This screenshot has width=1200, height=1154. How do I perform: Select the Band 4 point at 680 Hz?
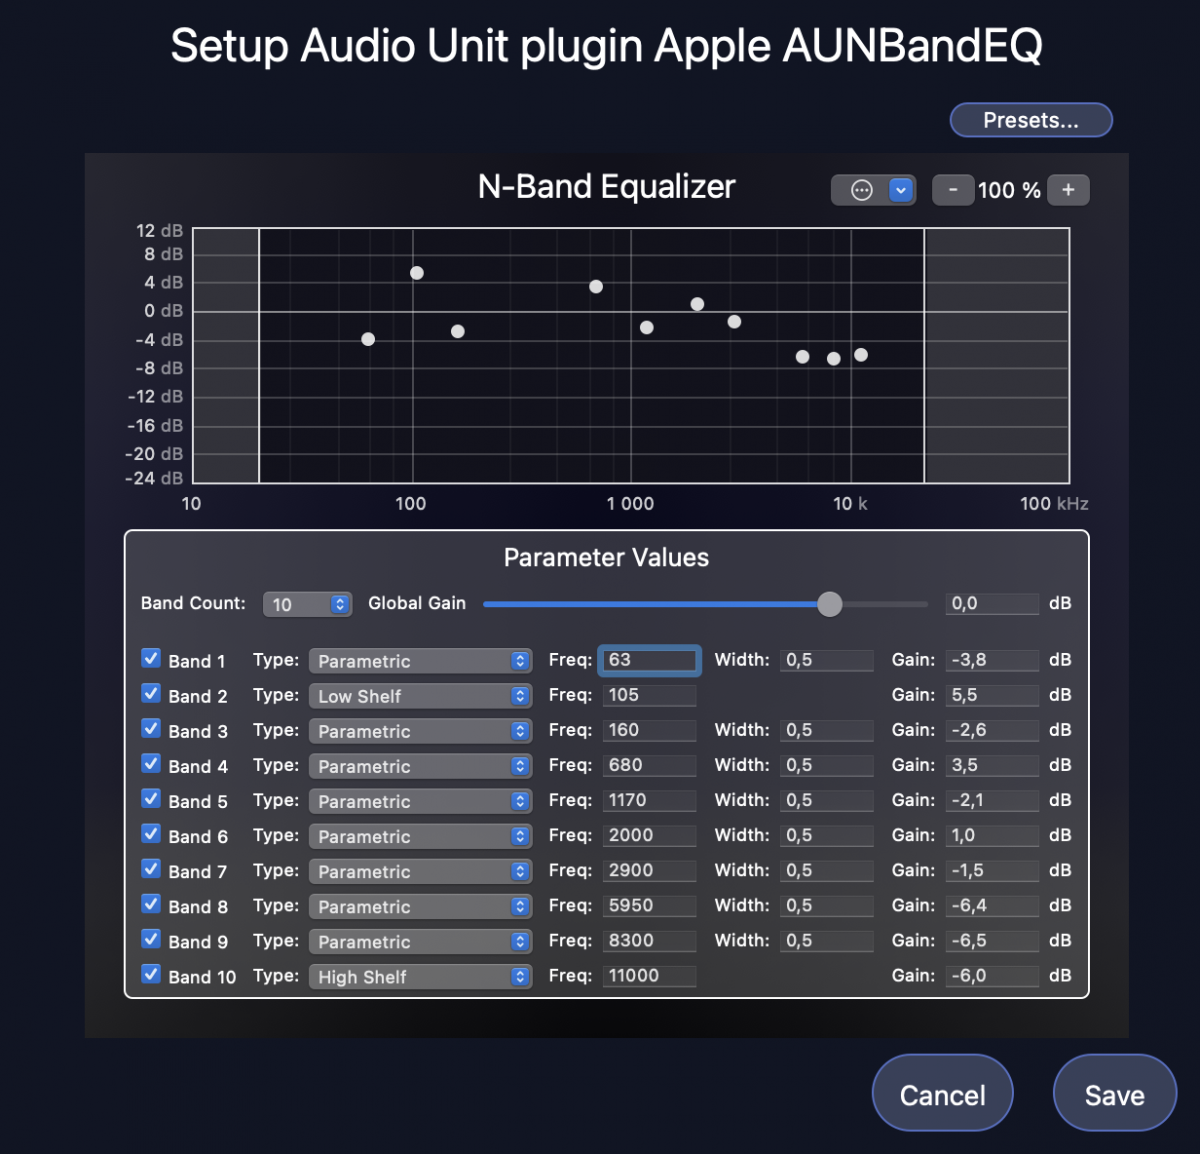click(596, 287)
